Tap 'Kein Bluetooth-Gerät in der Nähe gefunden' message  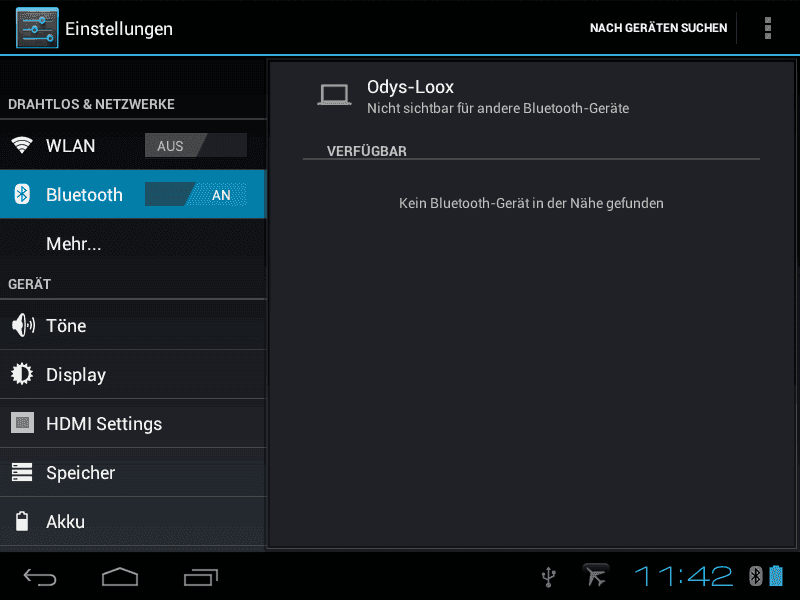(531, 203)
